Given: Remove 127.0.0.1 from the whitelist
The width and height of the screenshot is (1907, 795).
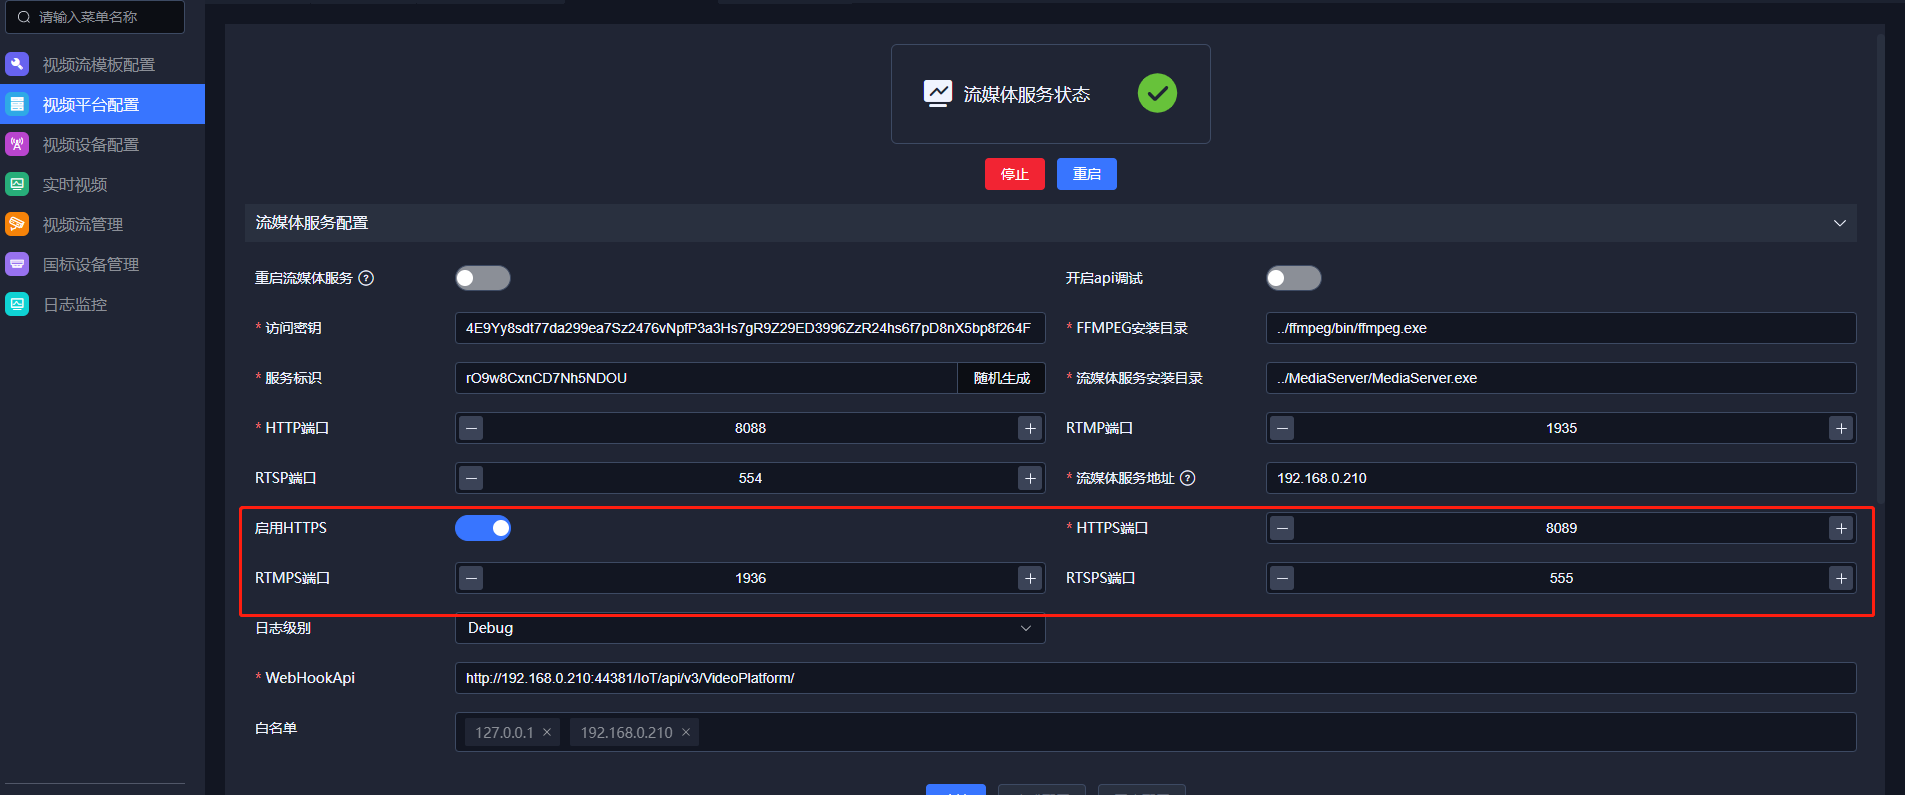Looking at the screenshot, I should coord(547,732).
